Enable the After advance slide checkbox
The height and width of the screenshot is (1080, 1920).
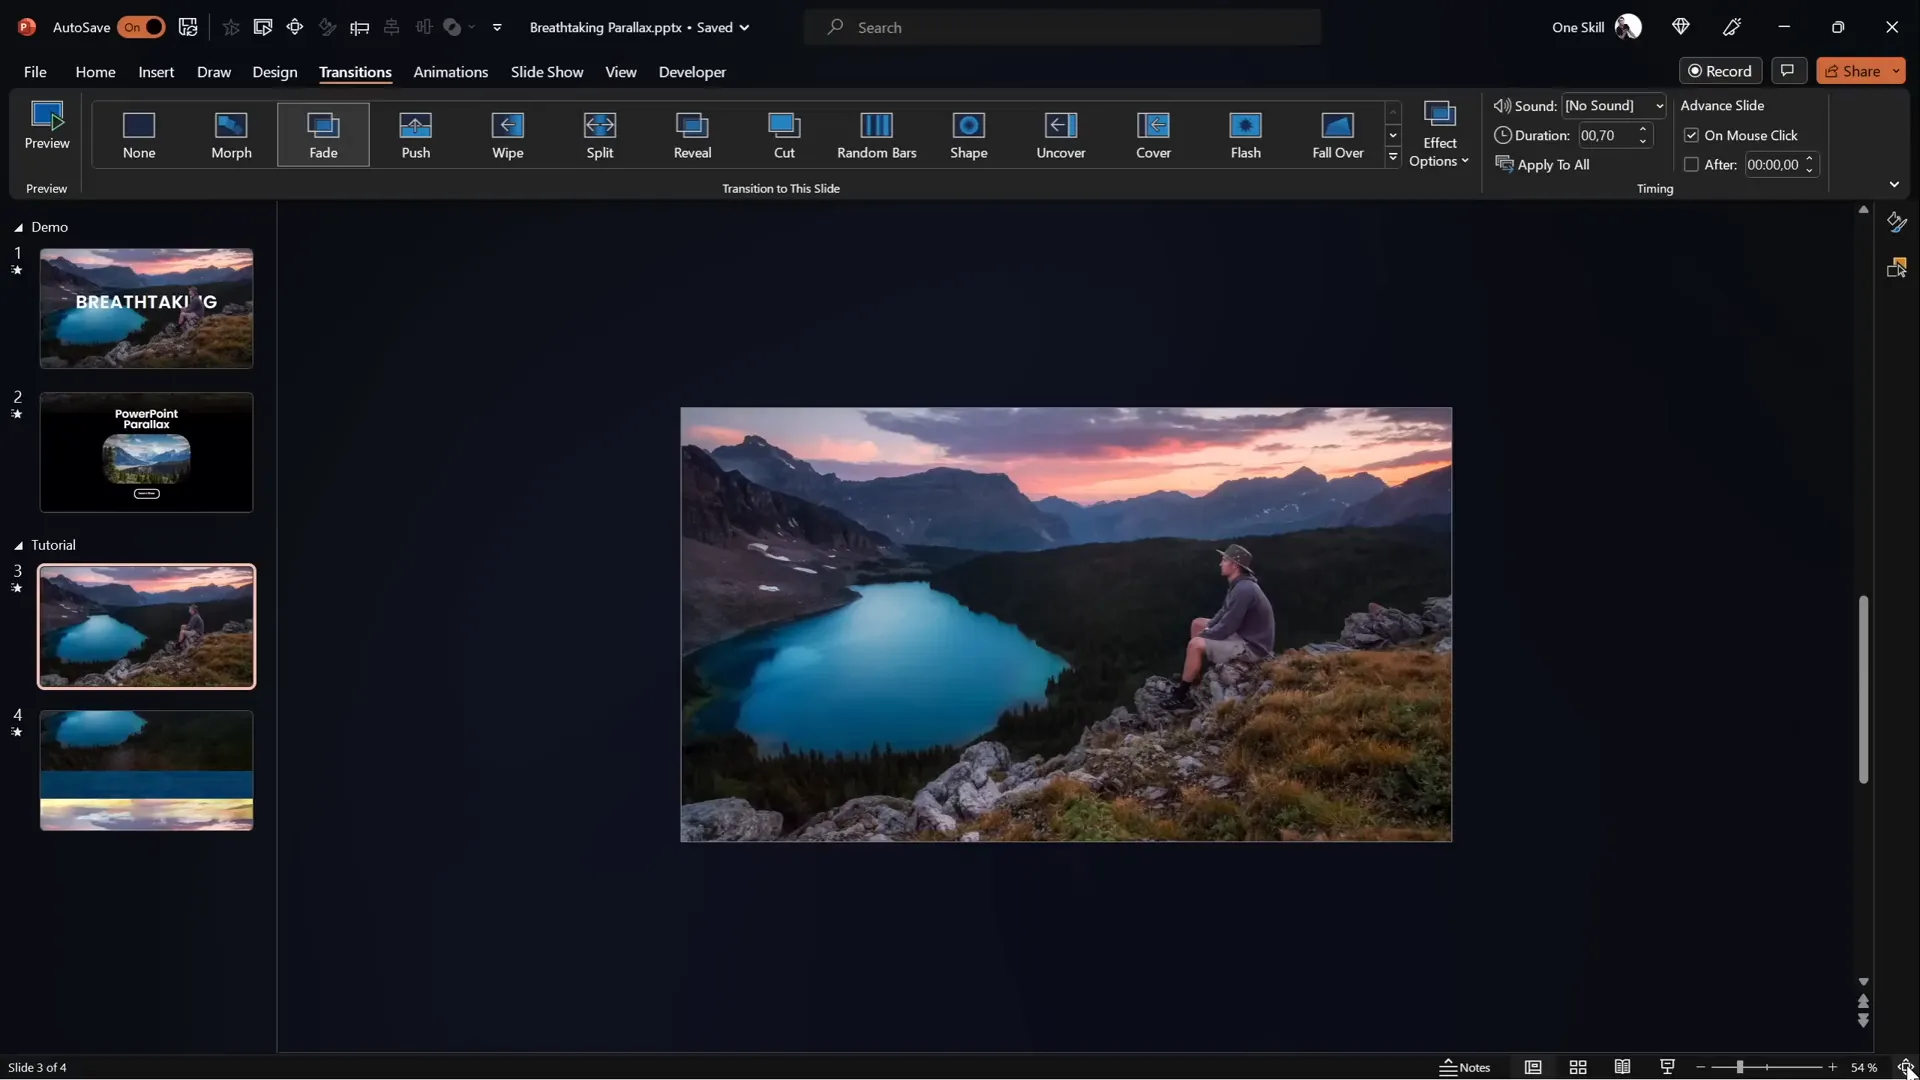[x=1692, y=164]
